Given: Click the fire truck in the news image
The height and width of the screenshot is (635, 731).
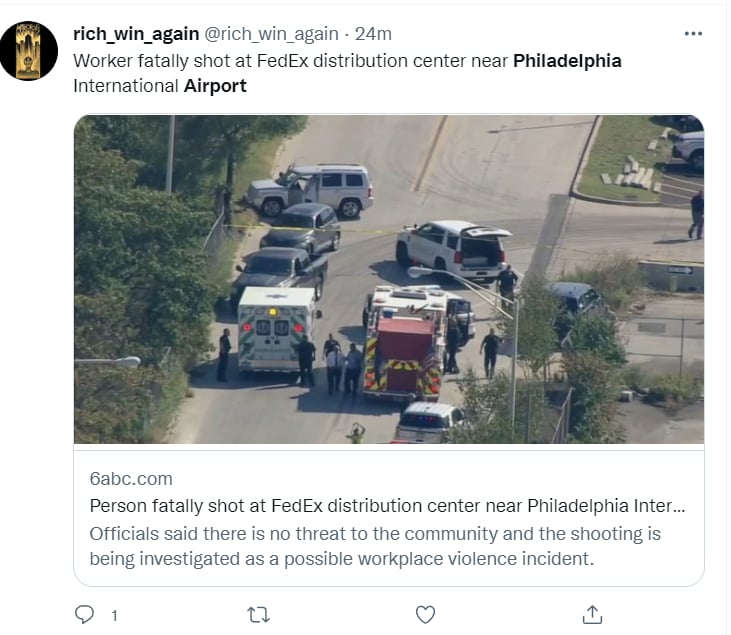Looking at the screenshot, I should pos(407,343).
